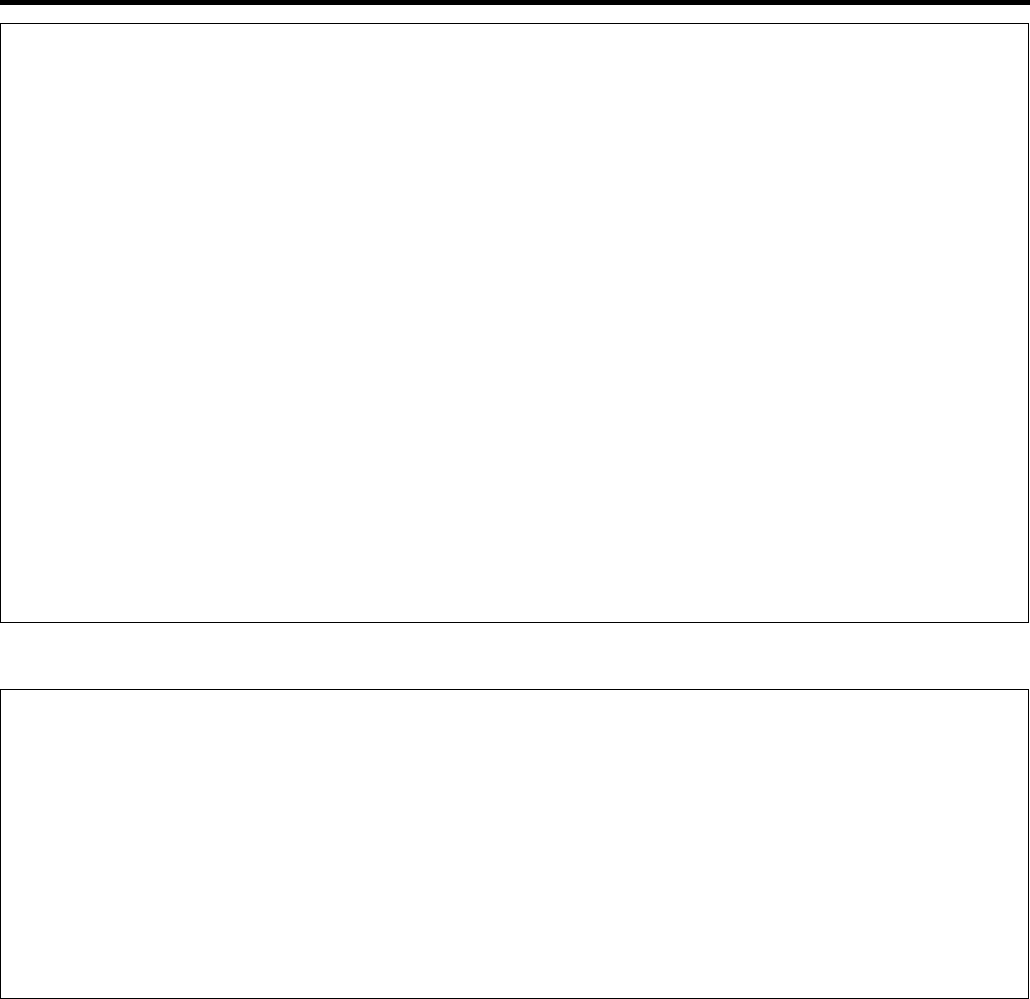Image resolution: width=1030 pixels, height=999 pixels.
Task: Select the bottom-right corner of upper box
Action: (x=1028, y=622)
